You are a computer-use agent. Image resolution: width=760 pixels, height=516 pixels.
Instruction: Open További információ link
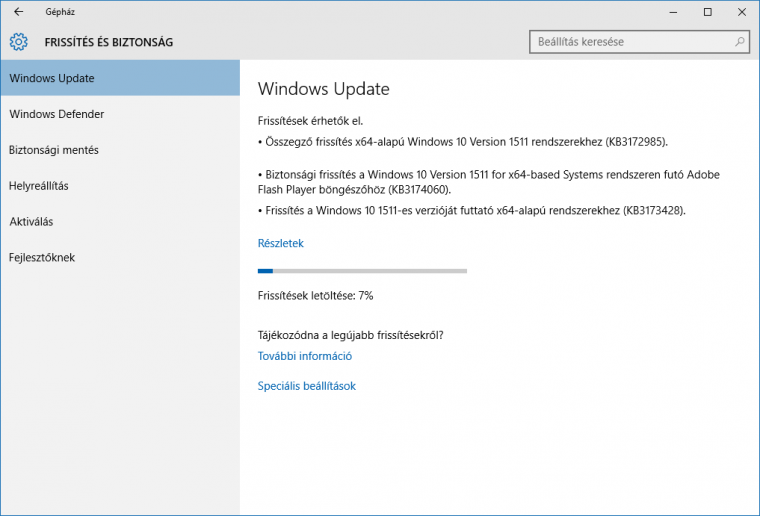click(x=305, y=356)
